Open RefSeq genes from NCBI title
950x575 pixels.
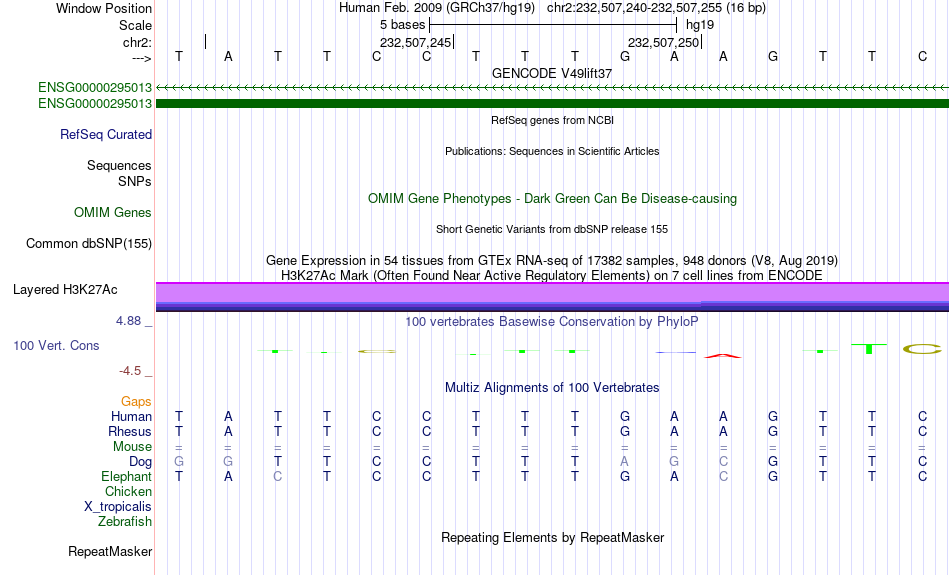(x=552, y=120)
